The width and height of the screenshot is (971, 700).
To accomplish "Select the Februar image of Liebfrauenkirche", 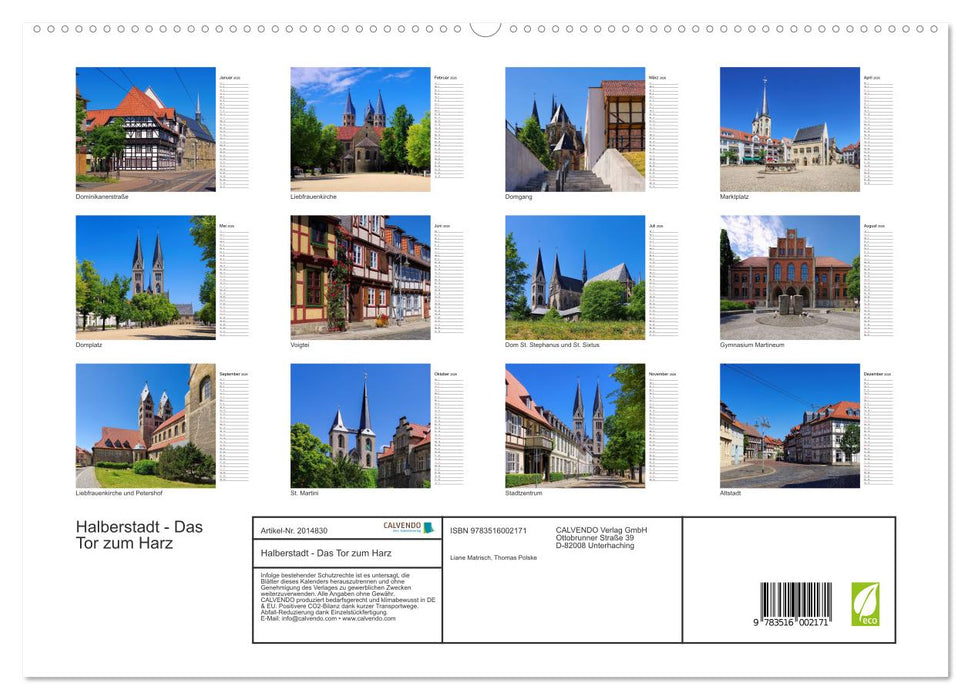I will tap(360, 130).
